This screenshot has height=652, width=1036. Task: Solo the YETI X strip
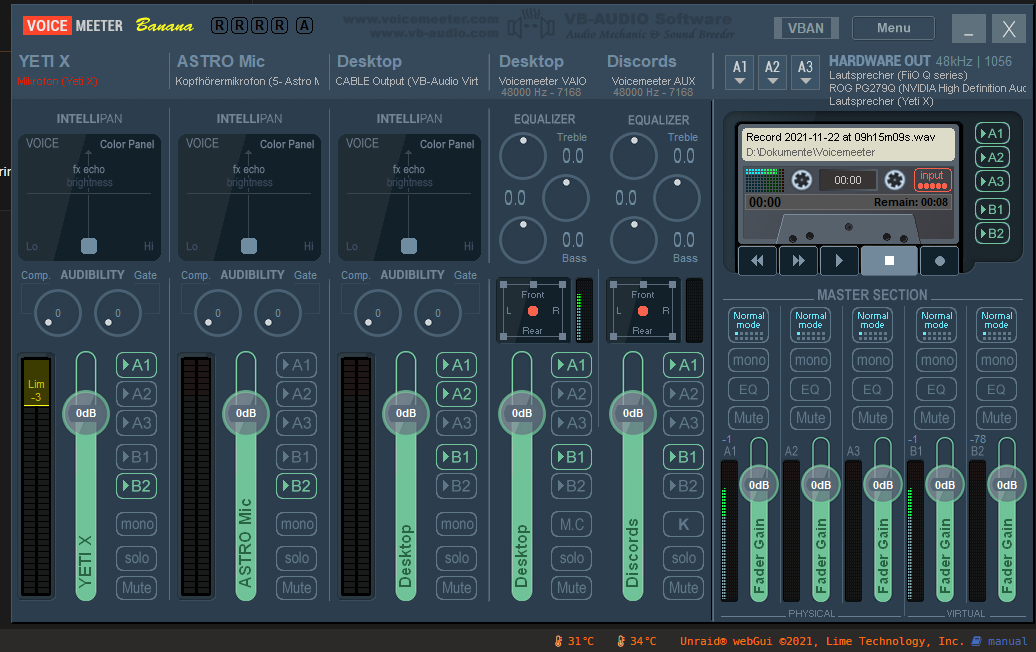(x=137, y=558)
